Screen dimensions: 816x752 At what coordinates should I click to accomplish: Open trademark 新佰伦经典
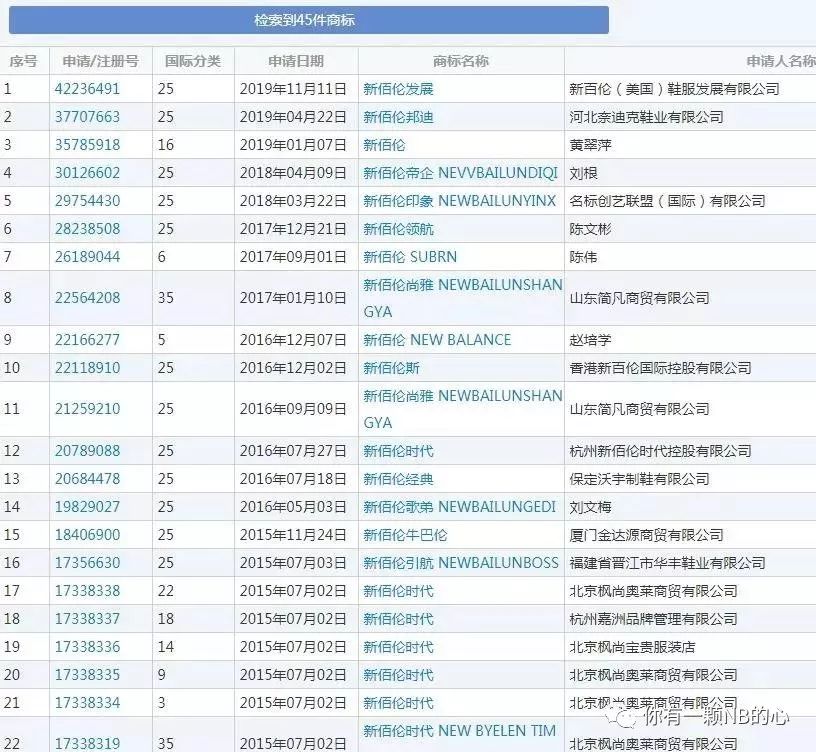pyautogui.click(x=398, y=479)
